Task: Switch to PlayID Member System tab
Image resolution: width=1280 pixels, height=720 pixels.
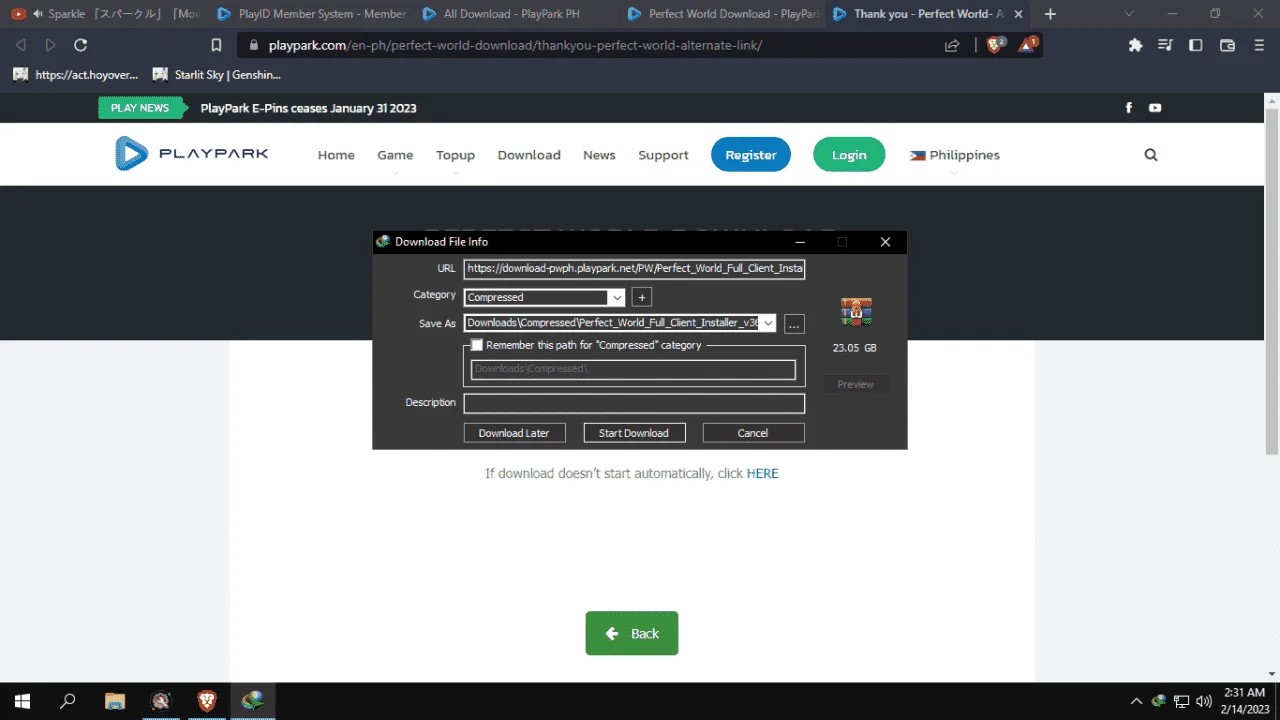Action: [311, 14]
